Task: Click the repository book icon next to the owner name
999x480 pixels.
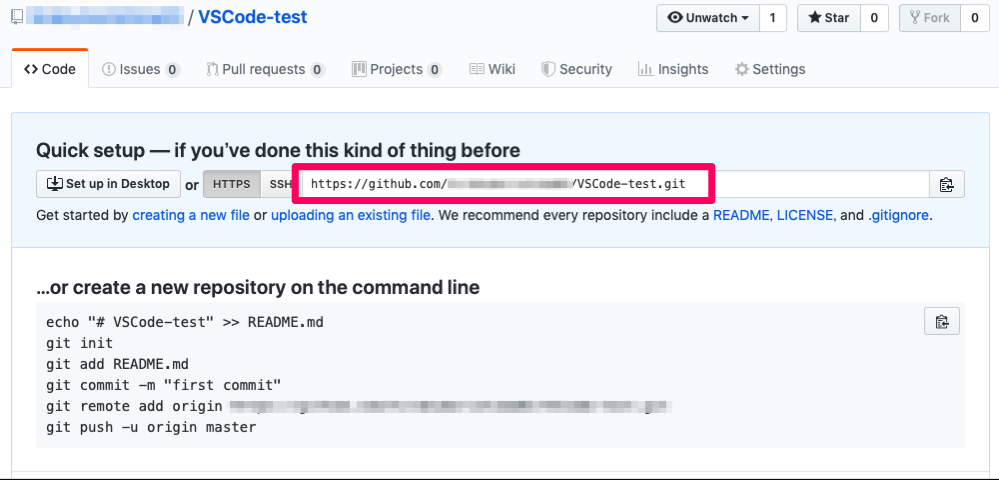Action: 17,17
